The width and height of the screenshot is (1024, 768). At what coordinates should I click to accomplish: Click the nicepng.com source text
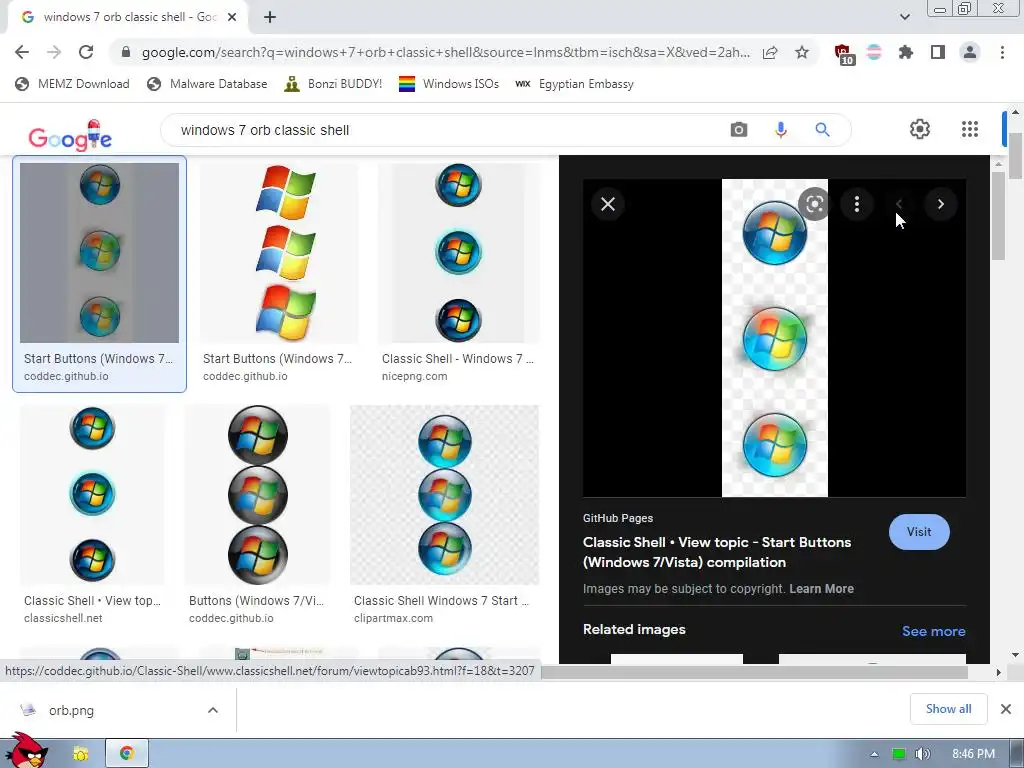[x=414, y=376]
